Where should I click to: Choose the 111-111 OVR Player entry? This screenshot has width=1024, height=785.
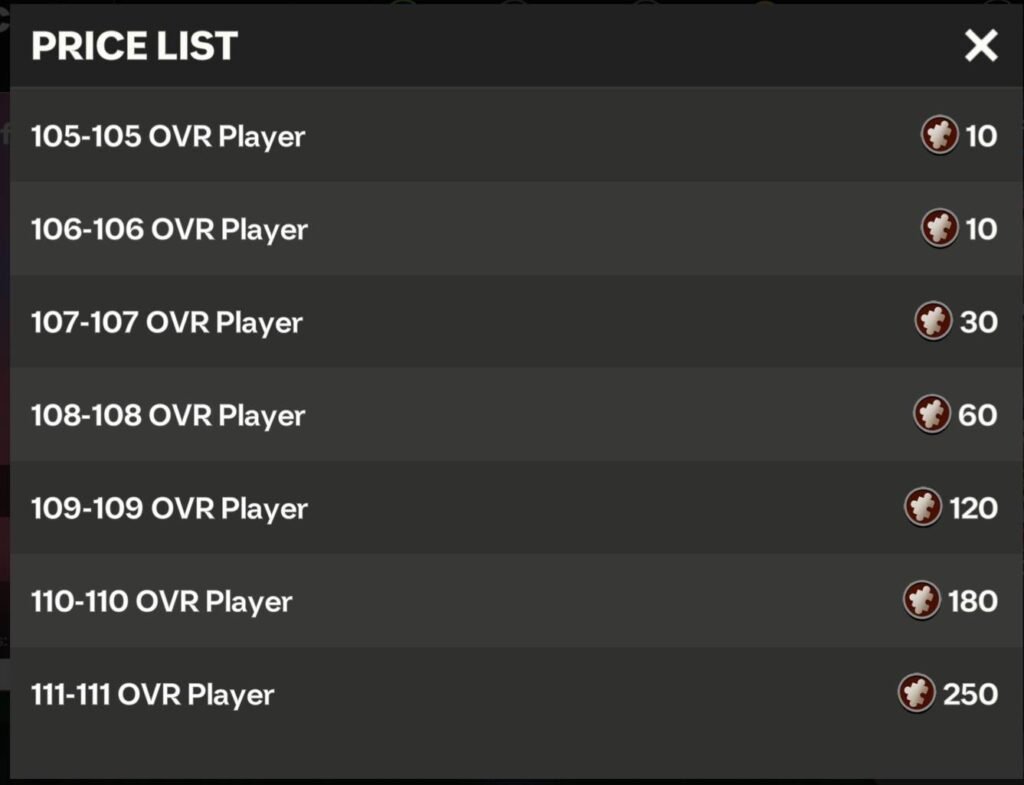tap(152, 694)
